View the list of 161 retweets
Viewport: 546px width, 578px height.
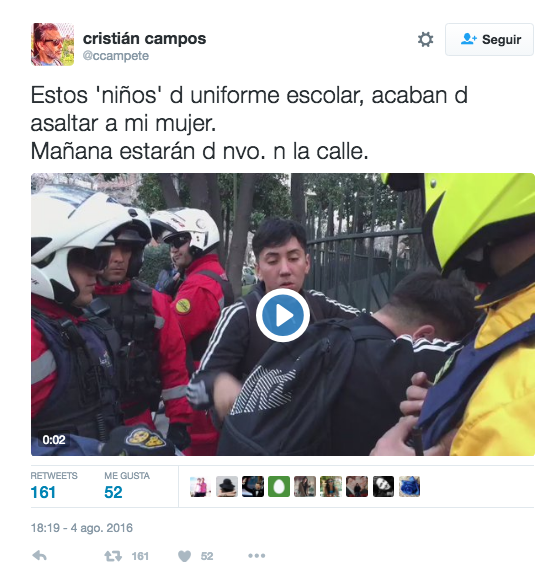click(54, 486)
